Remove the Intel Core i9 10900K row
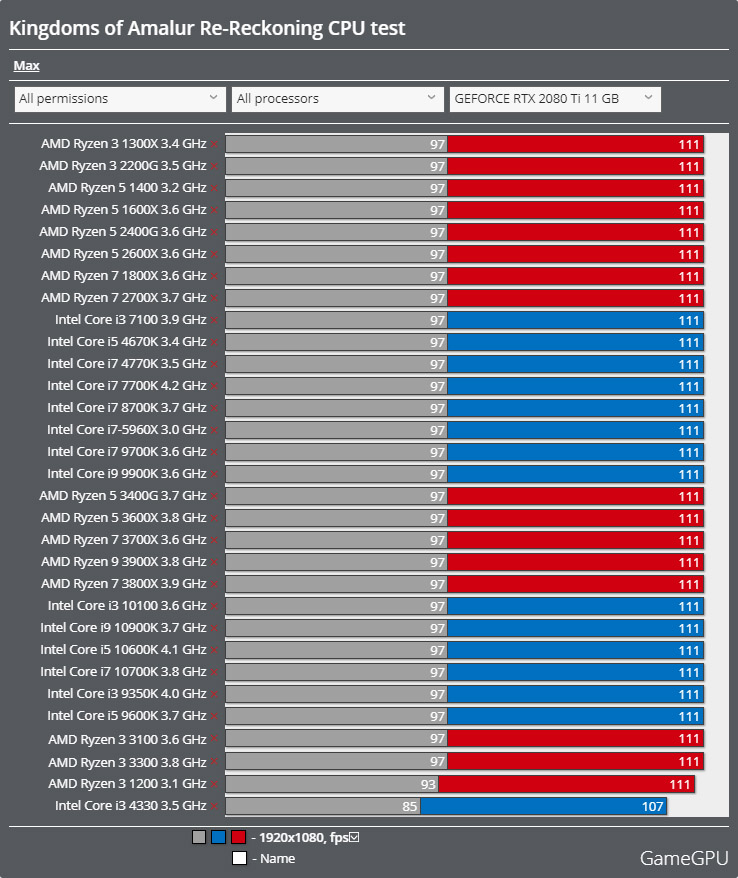738x878 pixels. pos(214,628)
